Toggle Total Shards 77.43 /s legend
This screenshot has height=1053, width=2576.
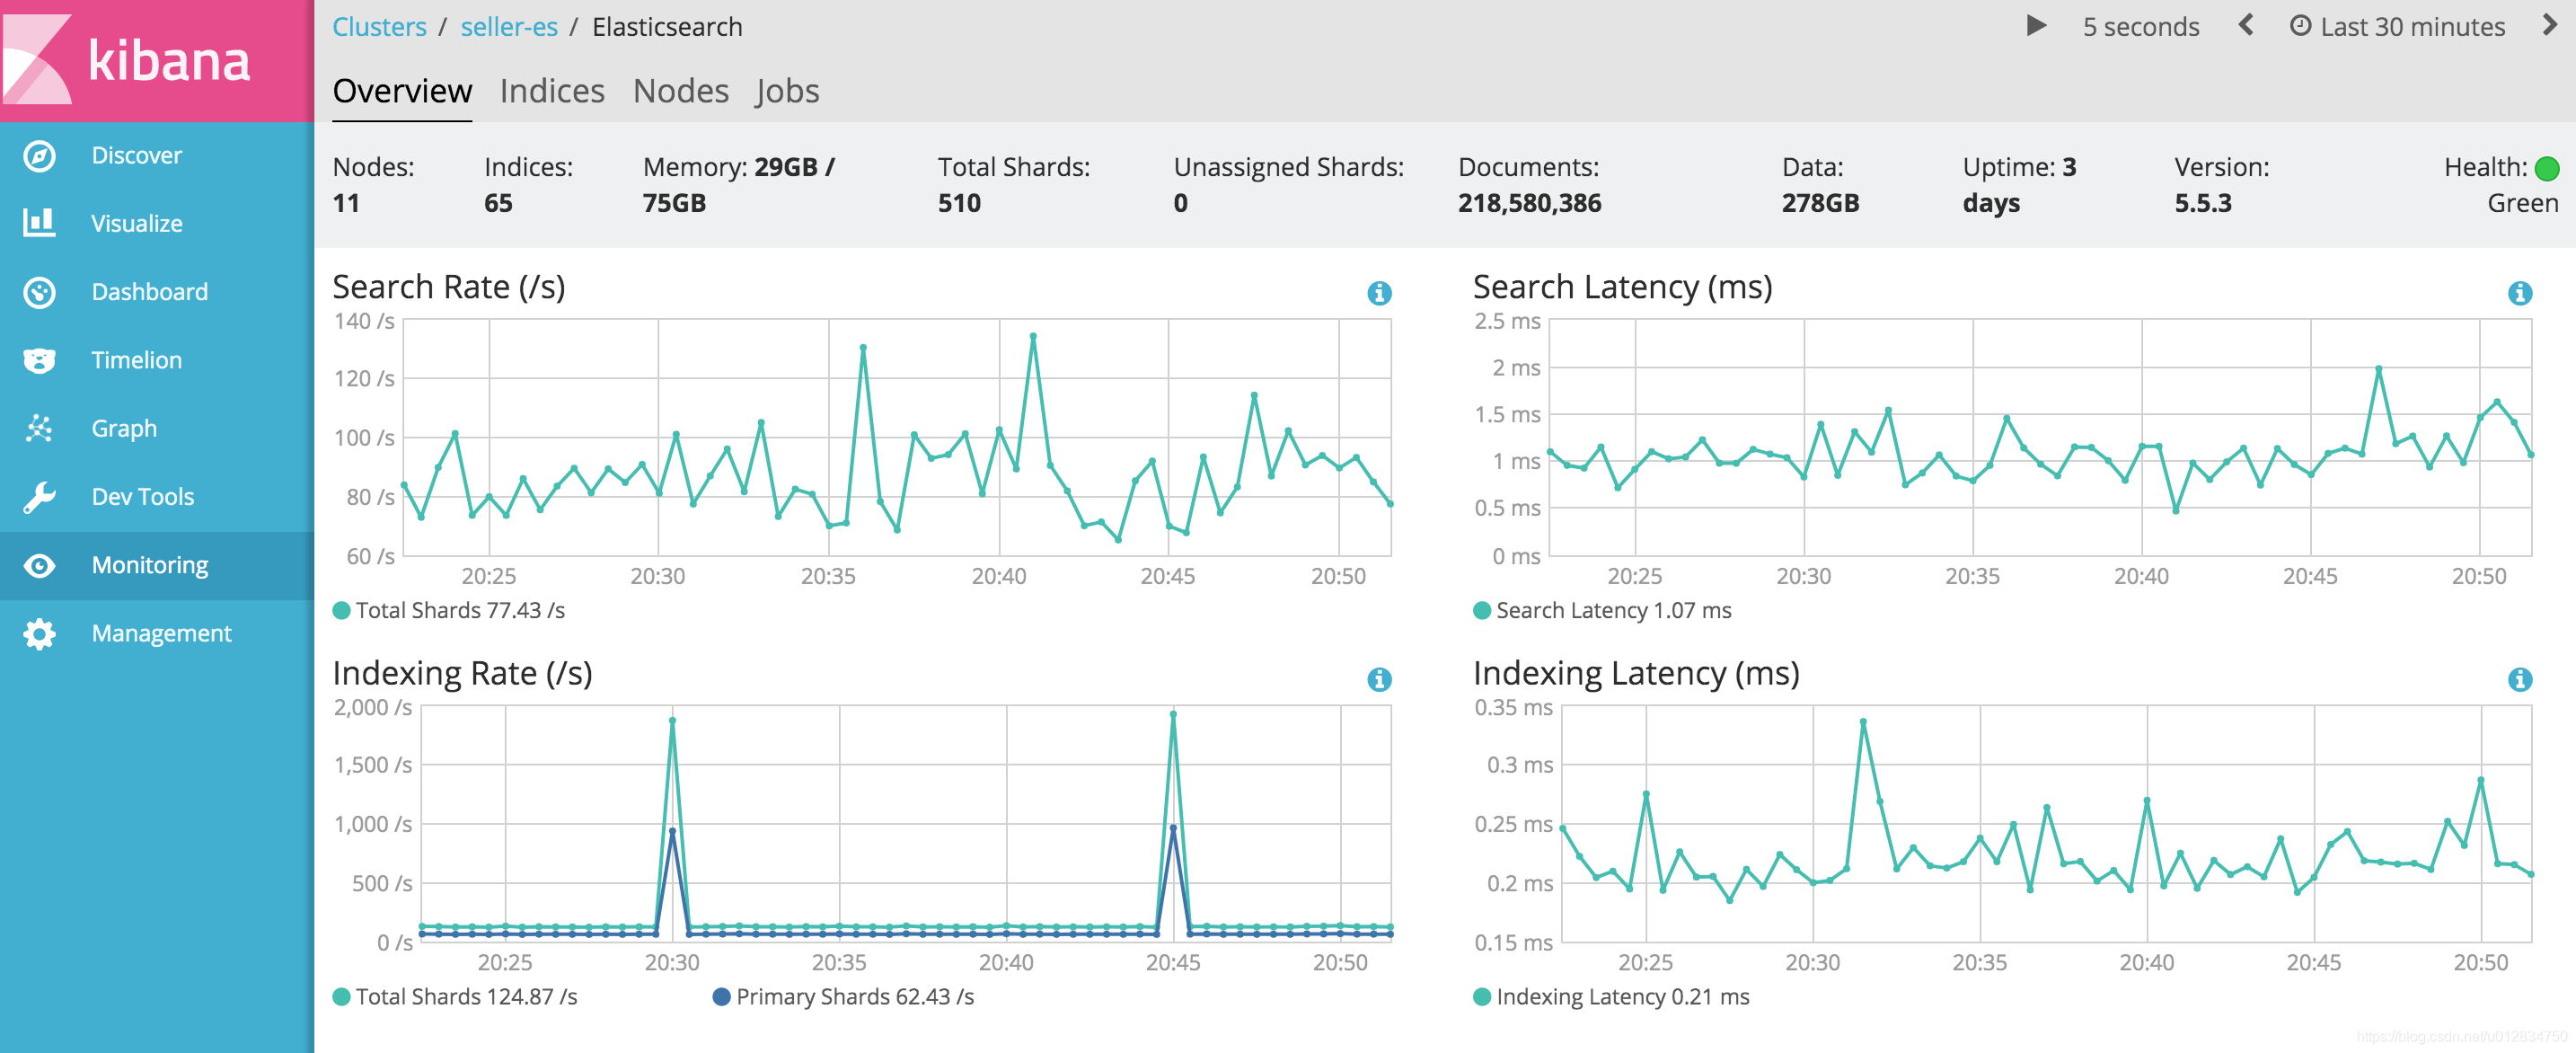coord(449,610)
